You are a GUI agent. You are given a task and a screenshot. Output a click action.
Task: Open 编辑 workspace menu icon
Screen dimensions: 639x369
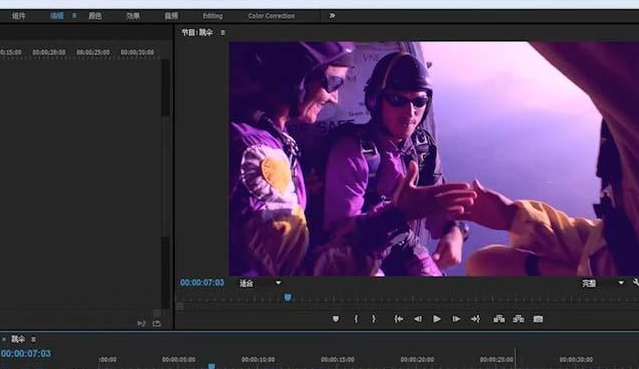(74, 15)
